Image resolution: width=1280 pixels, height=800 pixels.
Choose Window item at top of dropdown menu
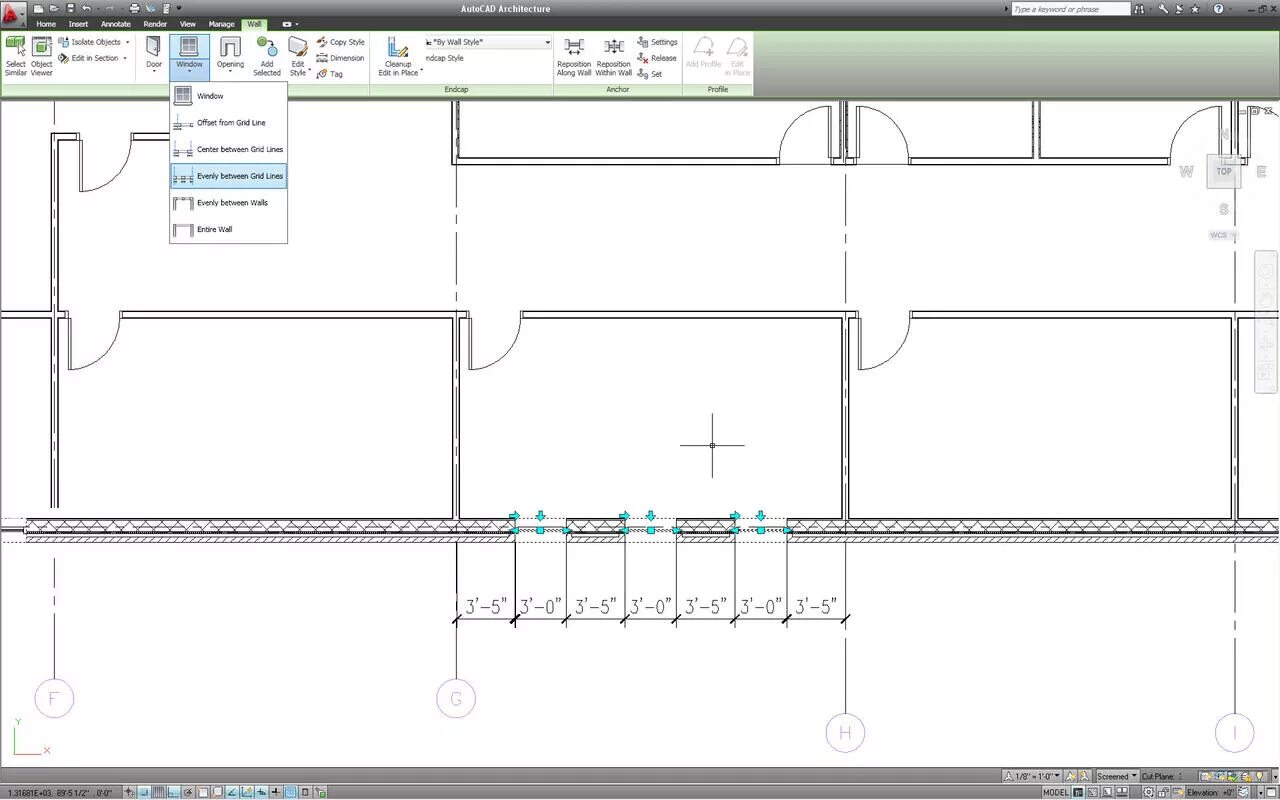[x=229, y=96]
